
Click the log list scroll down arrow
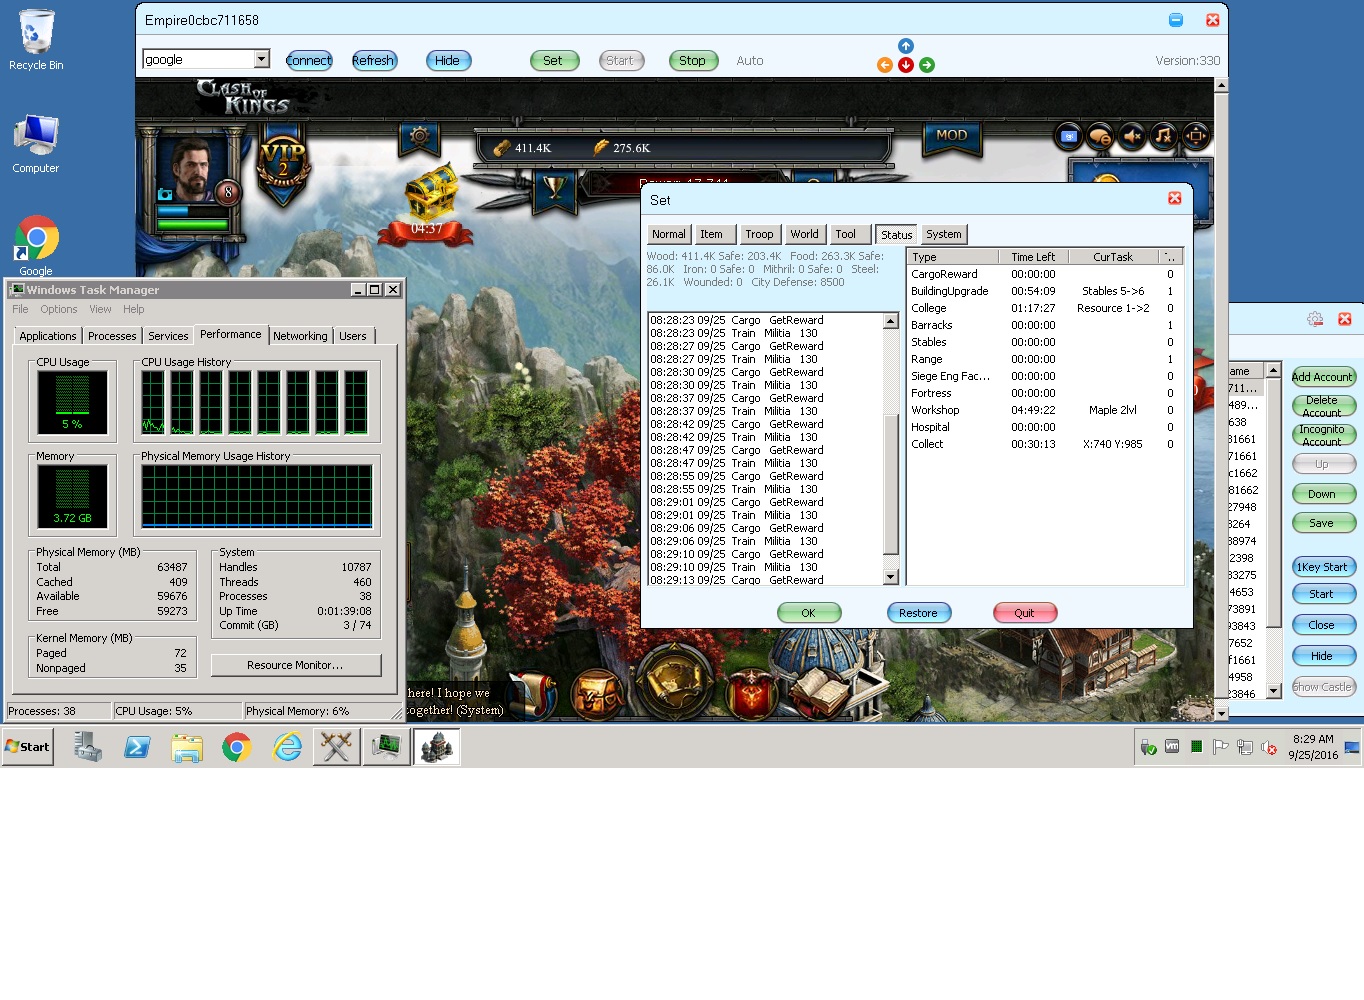tap(891, 577)
